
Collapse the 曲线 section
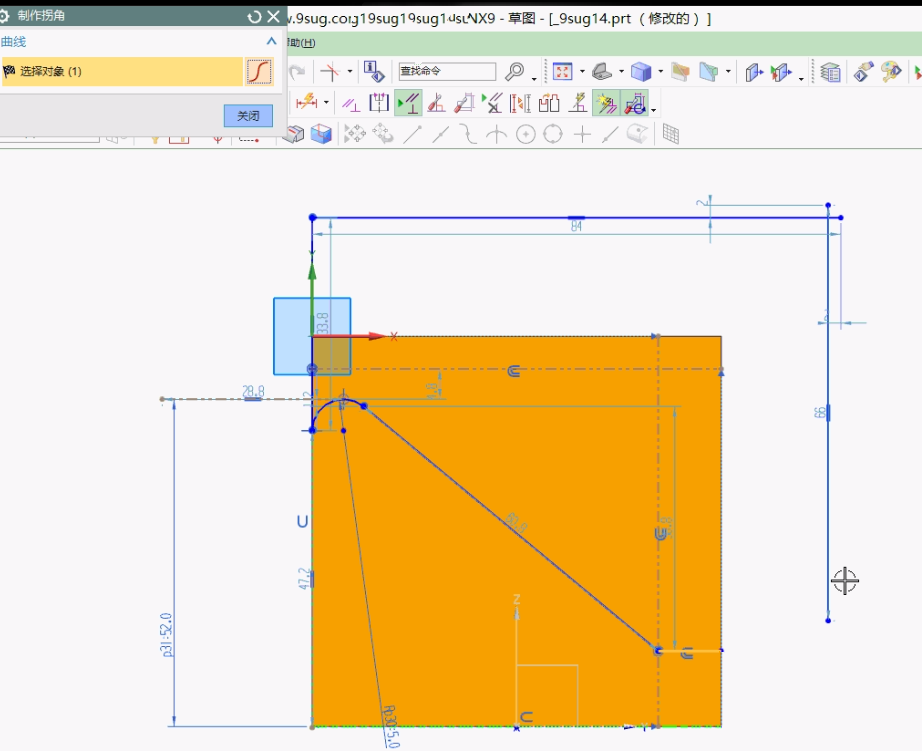pos(271,41)
